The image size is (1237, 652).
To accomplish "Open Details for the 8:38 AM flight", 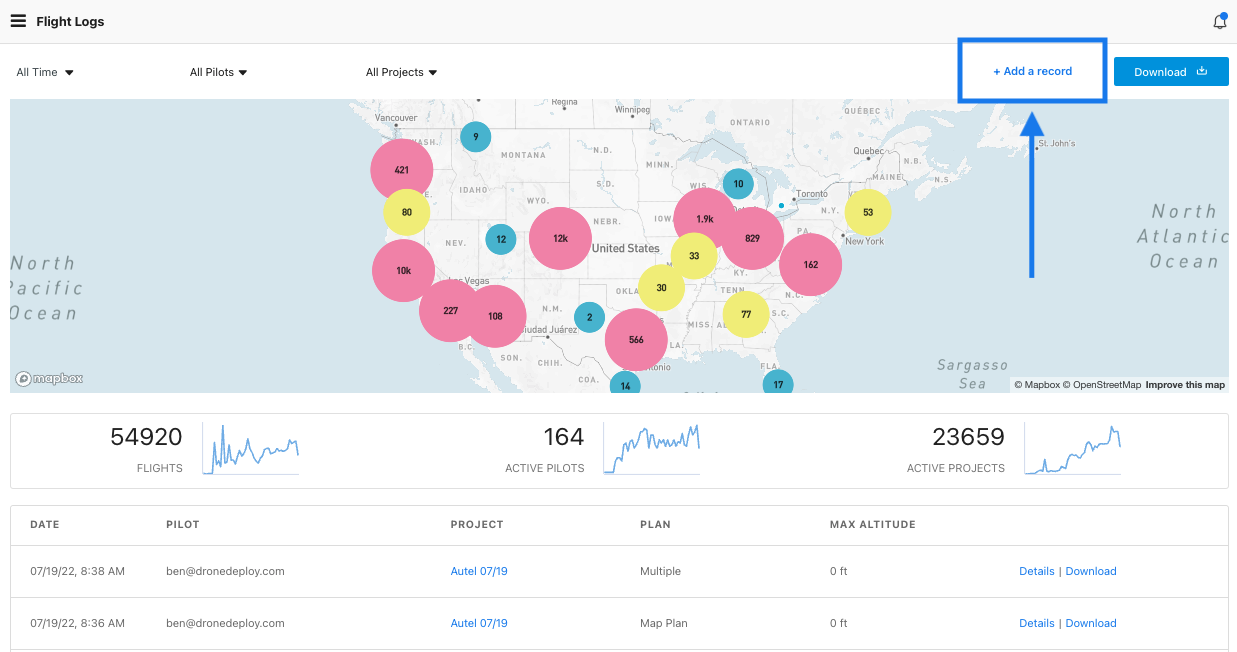I will (x=1036, y=571).
